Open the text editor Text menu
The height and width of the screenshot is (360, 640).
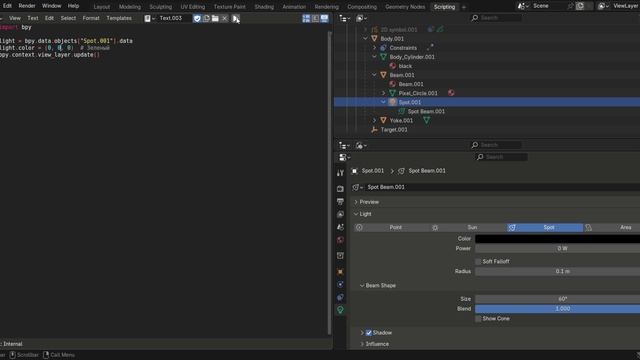click(x=33, y=18)
